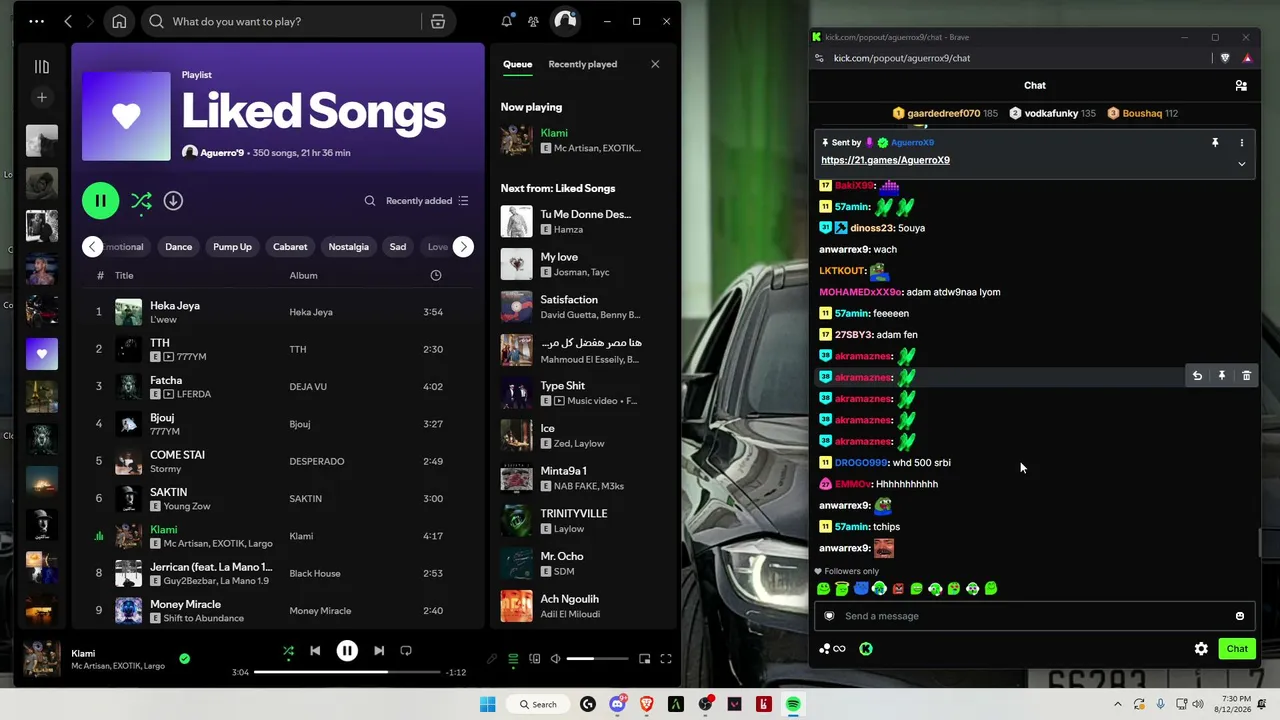Filter by the Dance chip

179,247
